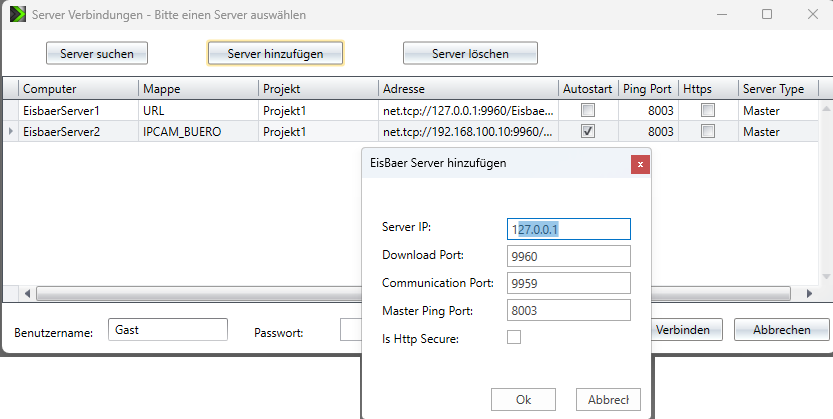
Task: Click the Server suchen button
Action: (x=97, y=53)
